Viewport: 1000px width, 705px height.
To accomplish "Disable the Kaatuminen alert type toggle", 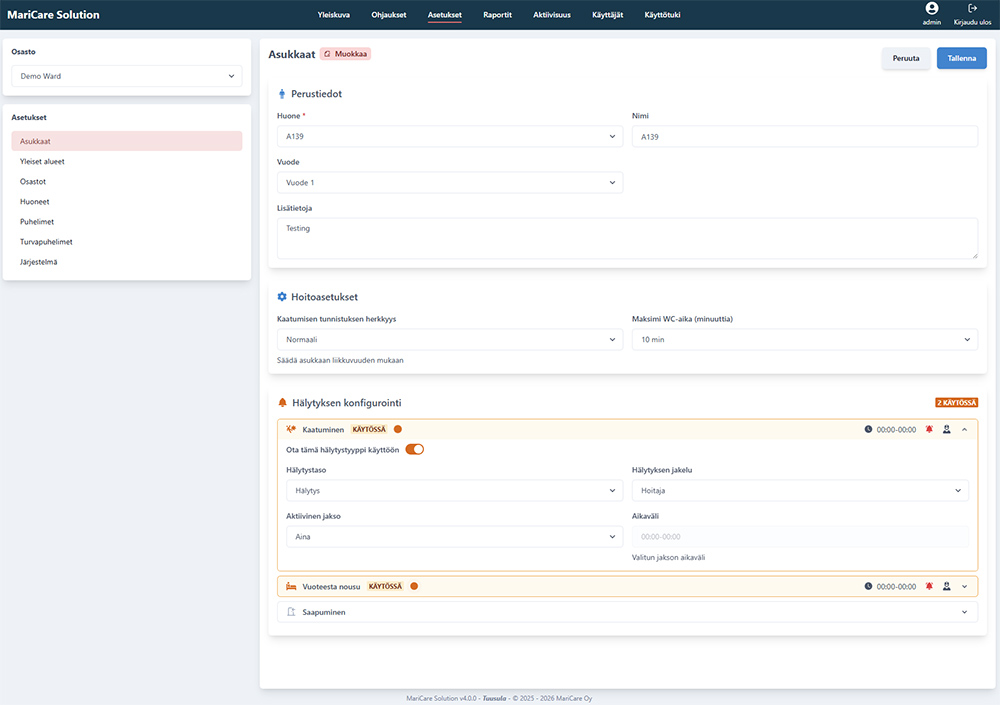I will tap(414, 450).
